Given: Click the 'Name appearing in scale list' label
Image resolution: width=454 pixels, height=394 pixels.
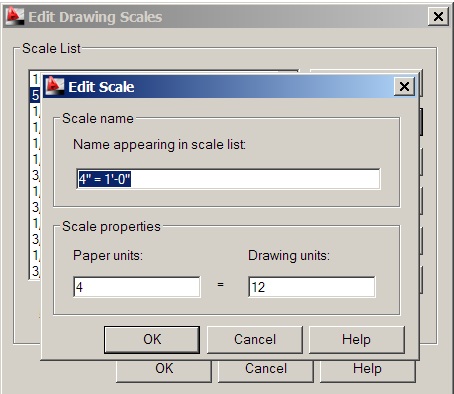Looking at the screenshot, I should tap(159, 145).
